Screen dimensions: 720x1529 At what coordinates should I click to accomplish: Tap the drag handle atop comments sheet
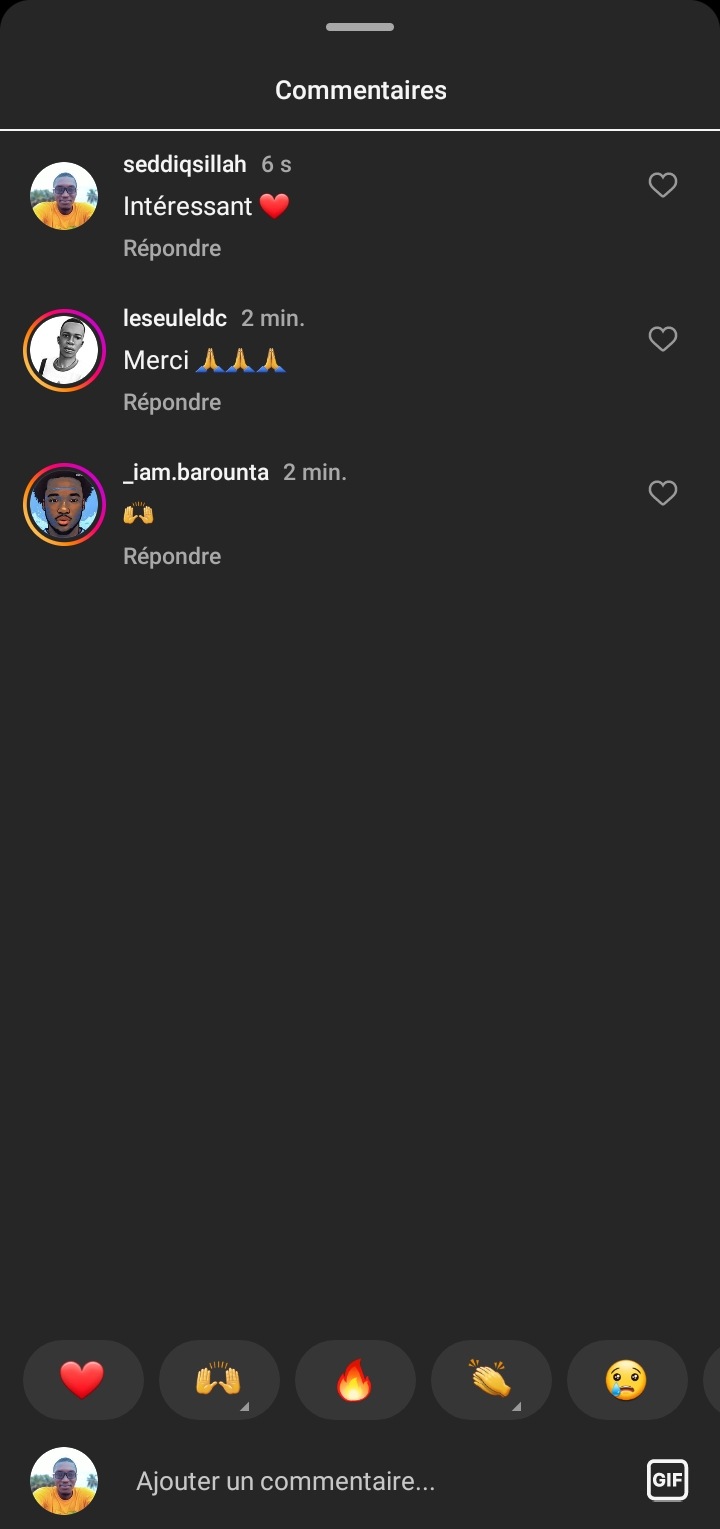(360, 27)
